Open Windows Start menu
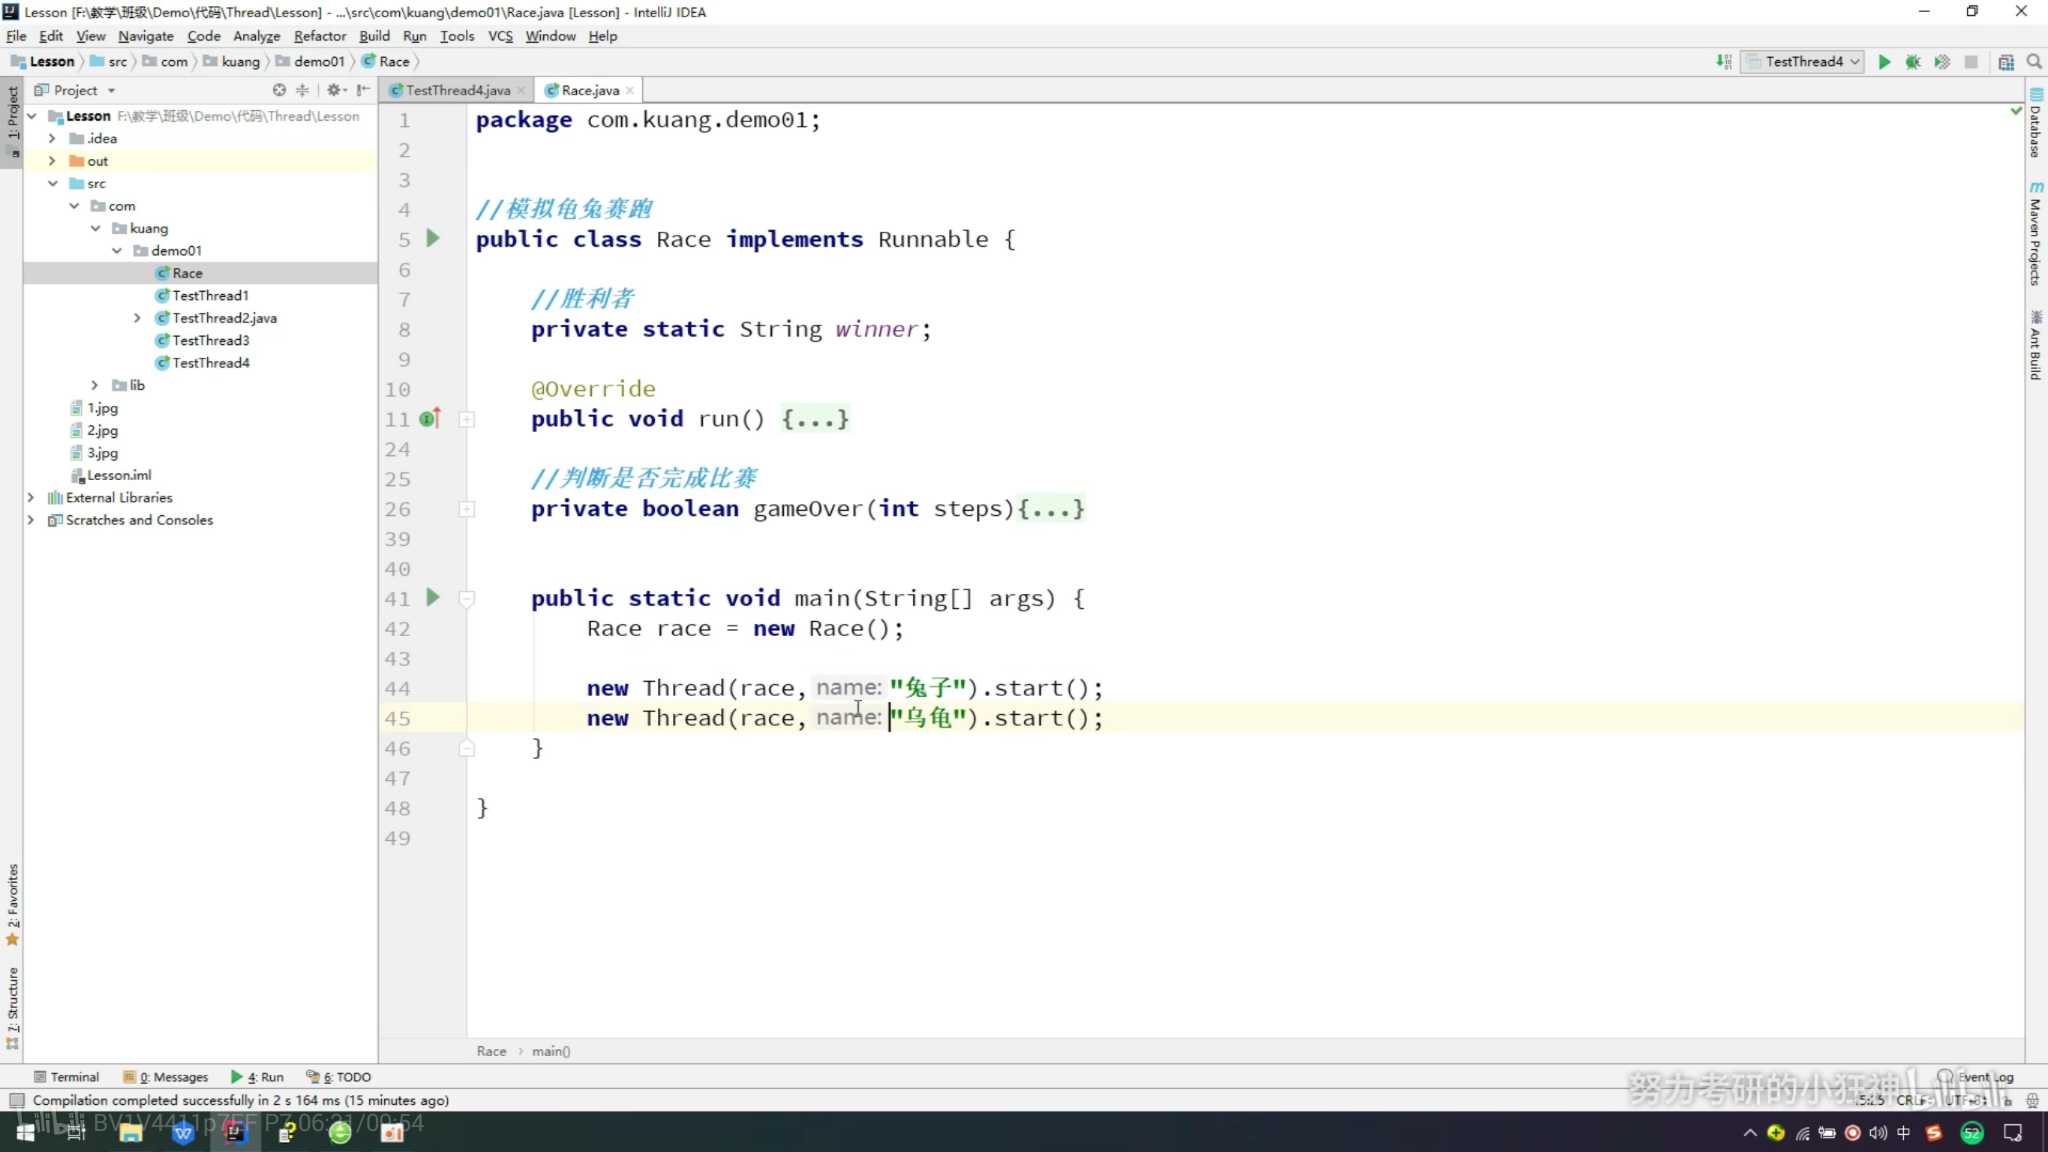 click(25, 1132)
